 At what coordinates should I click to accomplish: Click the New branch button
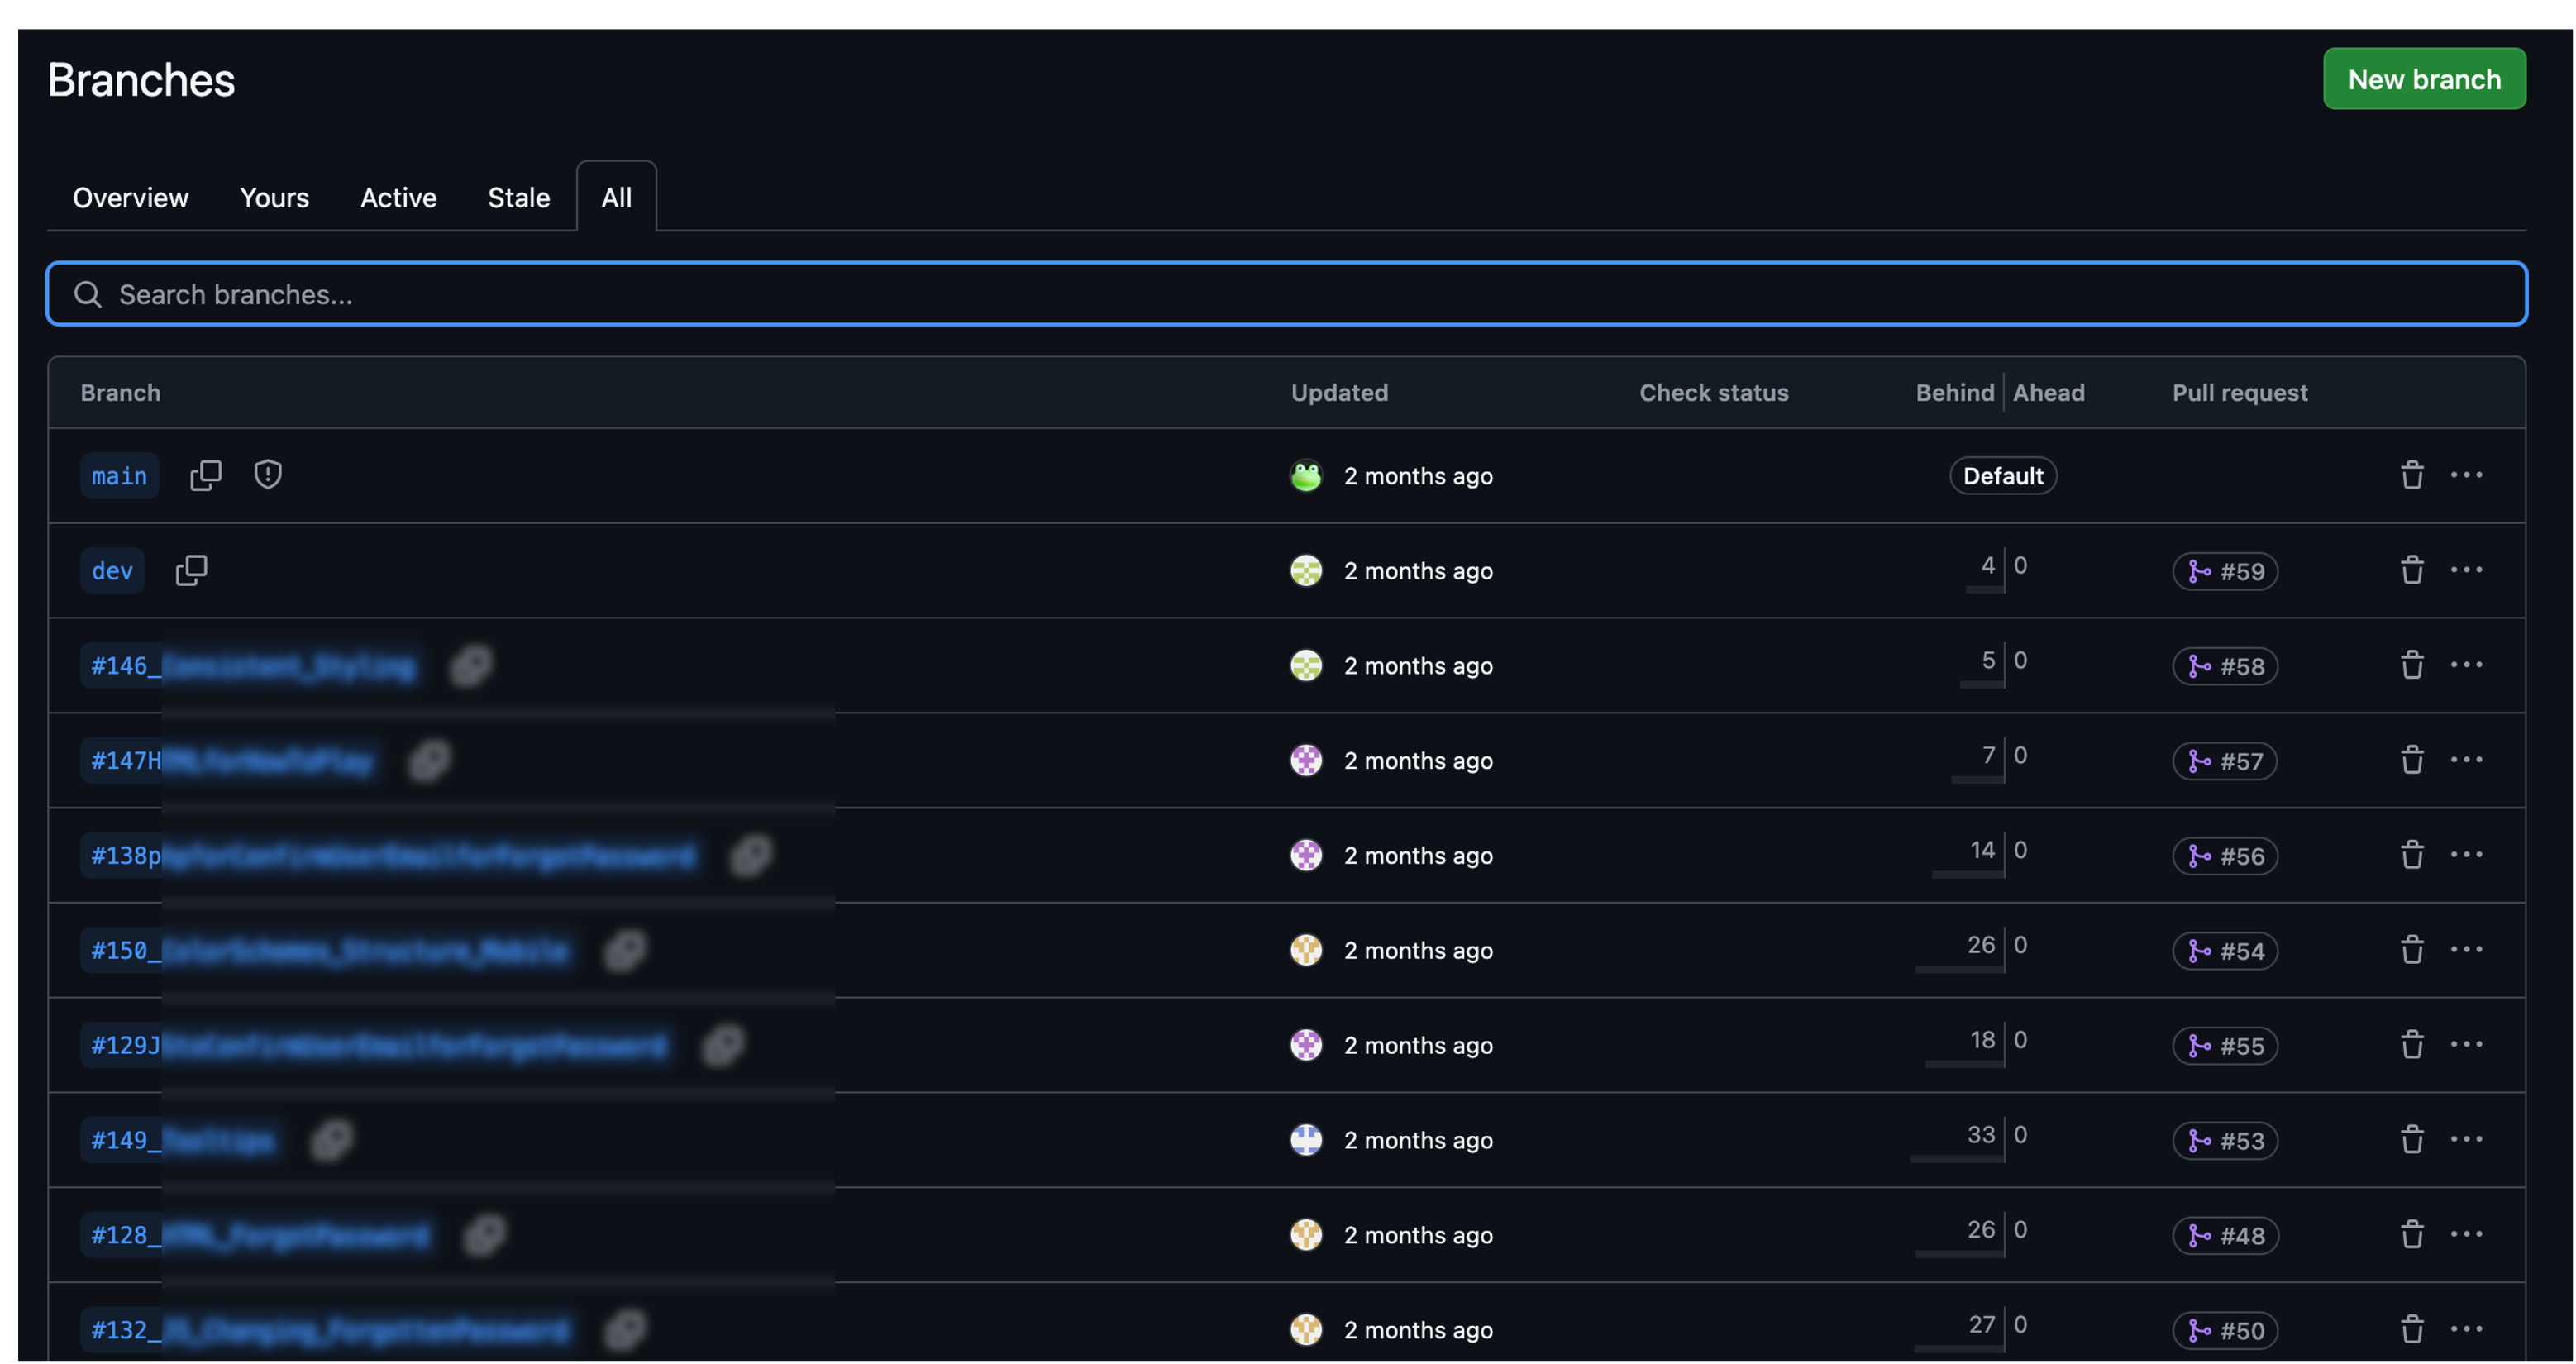(2424, 79)
